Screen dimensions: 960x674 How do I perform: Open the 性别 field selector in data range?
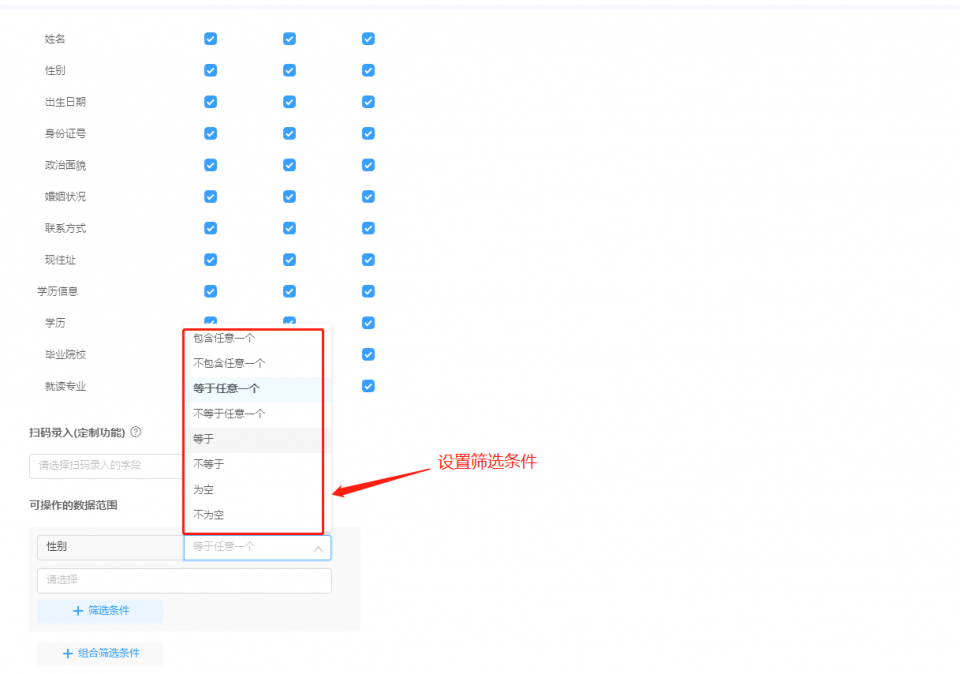tap(110, 546)
